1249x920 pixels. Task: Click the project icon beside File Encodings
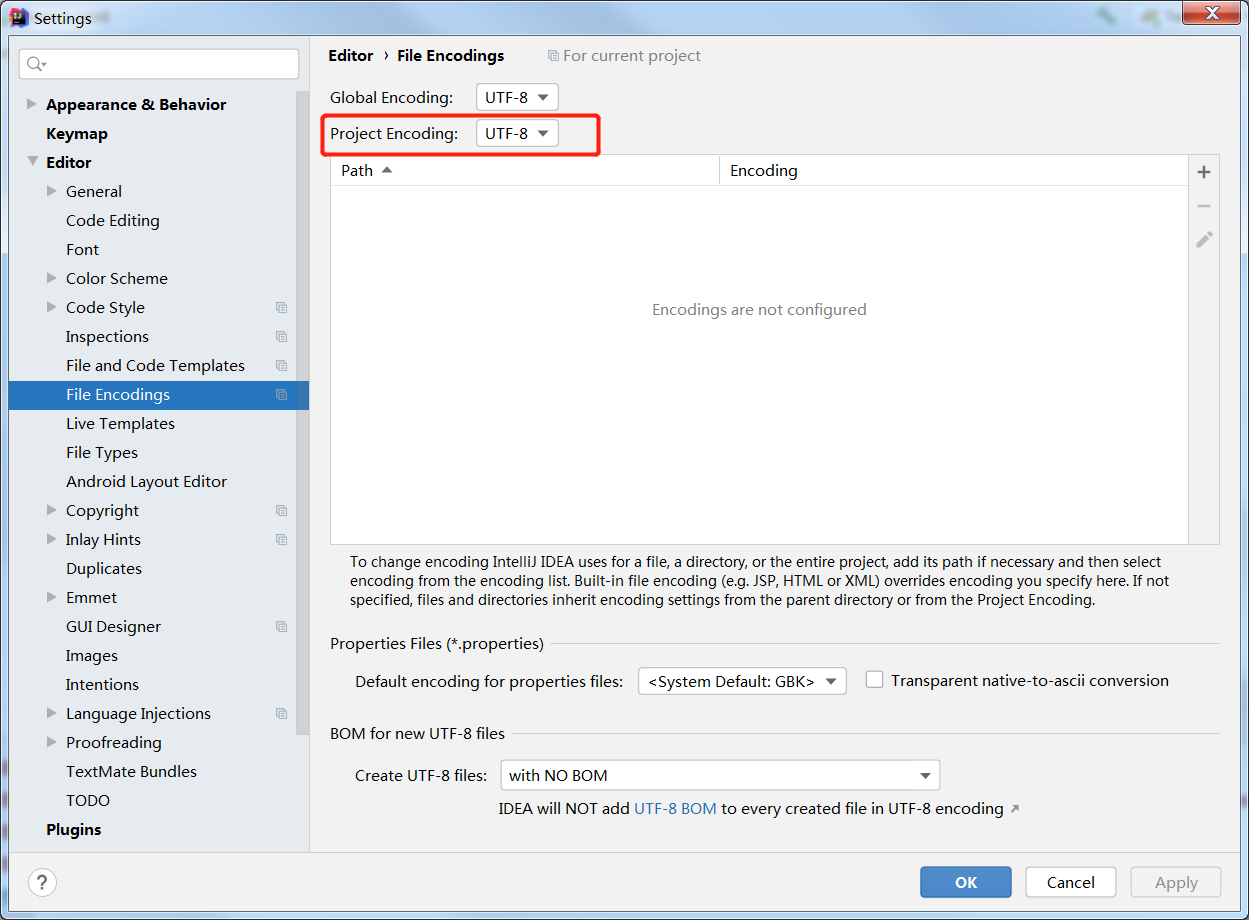pos(282,395)
